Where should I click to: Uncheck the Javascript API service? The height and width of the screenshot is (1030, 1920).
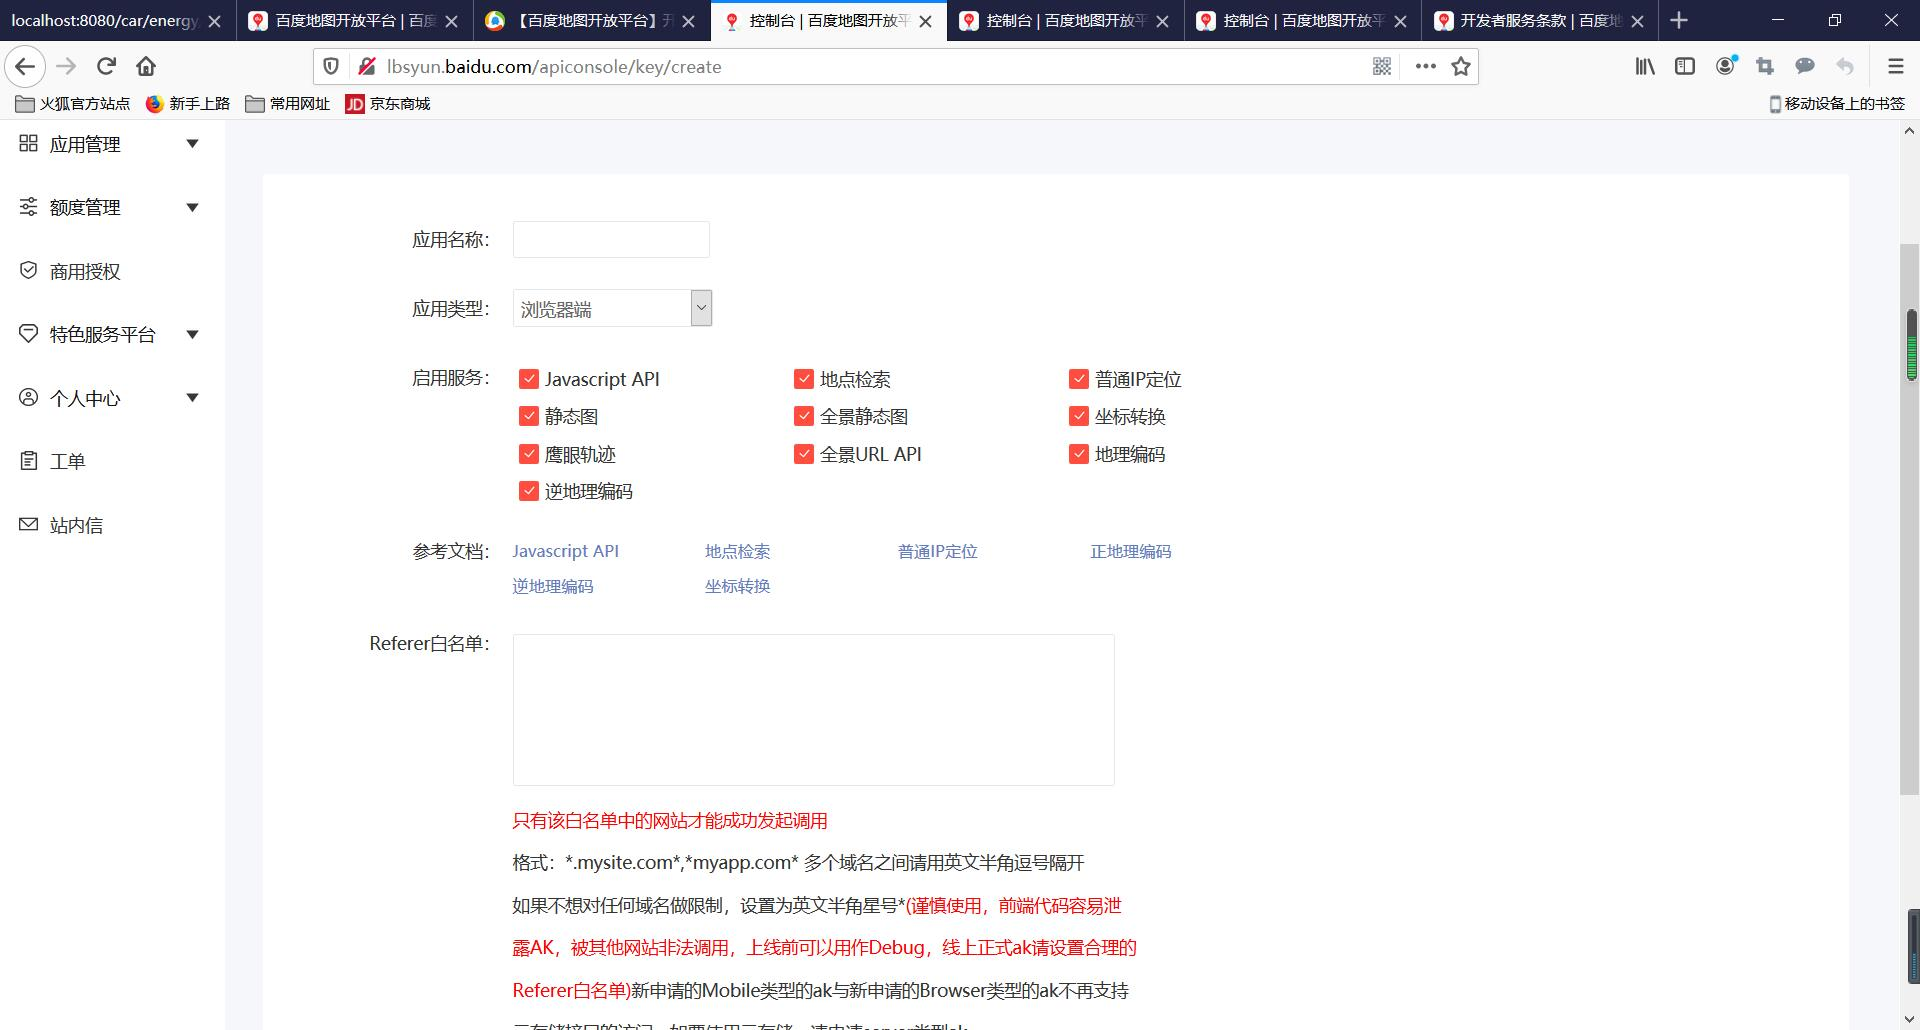[x=529, y=378]
